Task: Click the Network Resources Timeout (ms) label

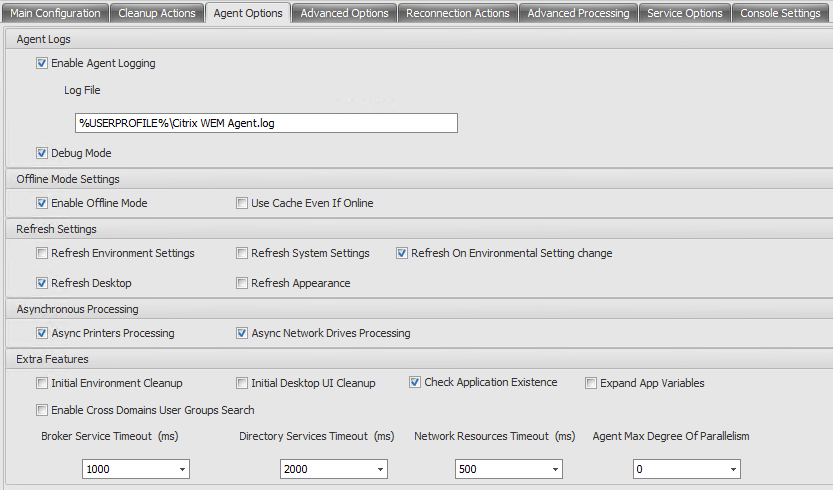Action: (495, 436)
